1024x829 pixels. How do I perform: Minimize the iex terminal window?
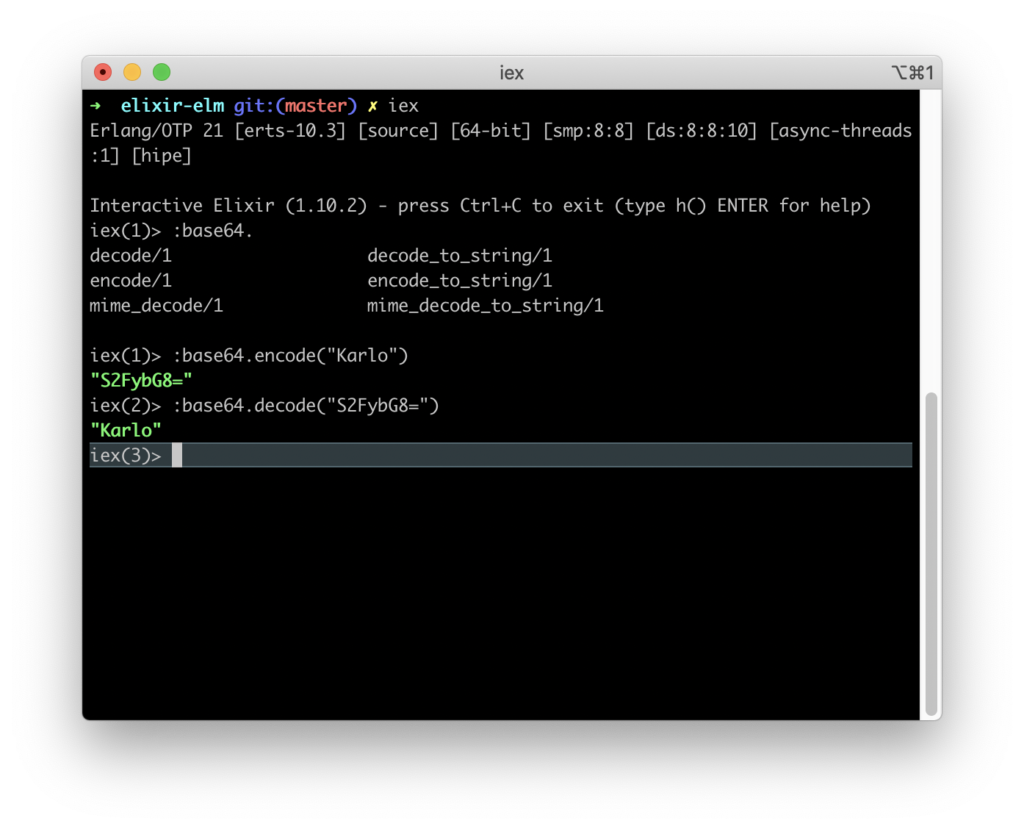(132, 72)
